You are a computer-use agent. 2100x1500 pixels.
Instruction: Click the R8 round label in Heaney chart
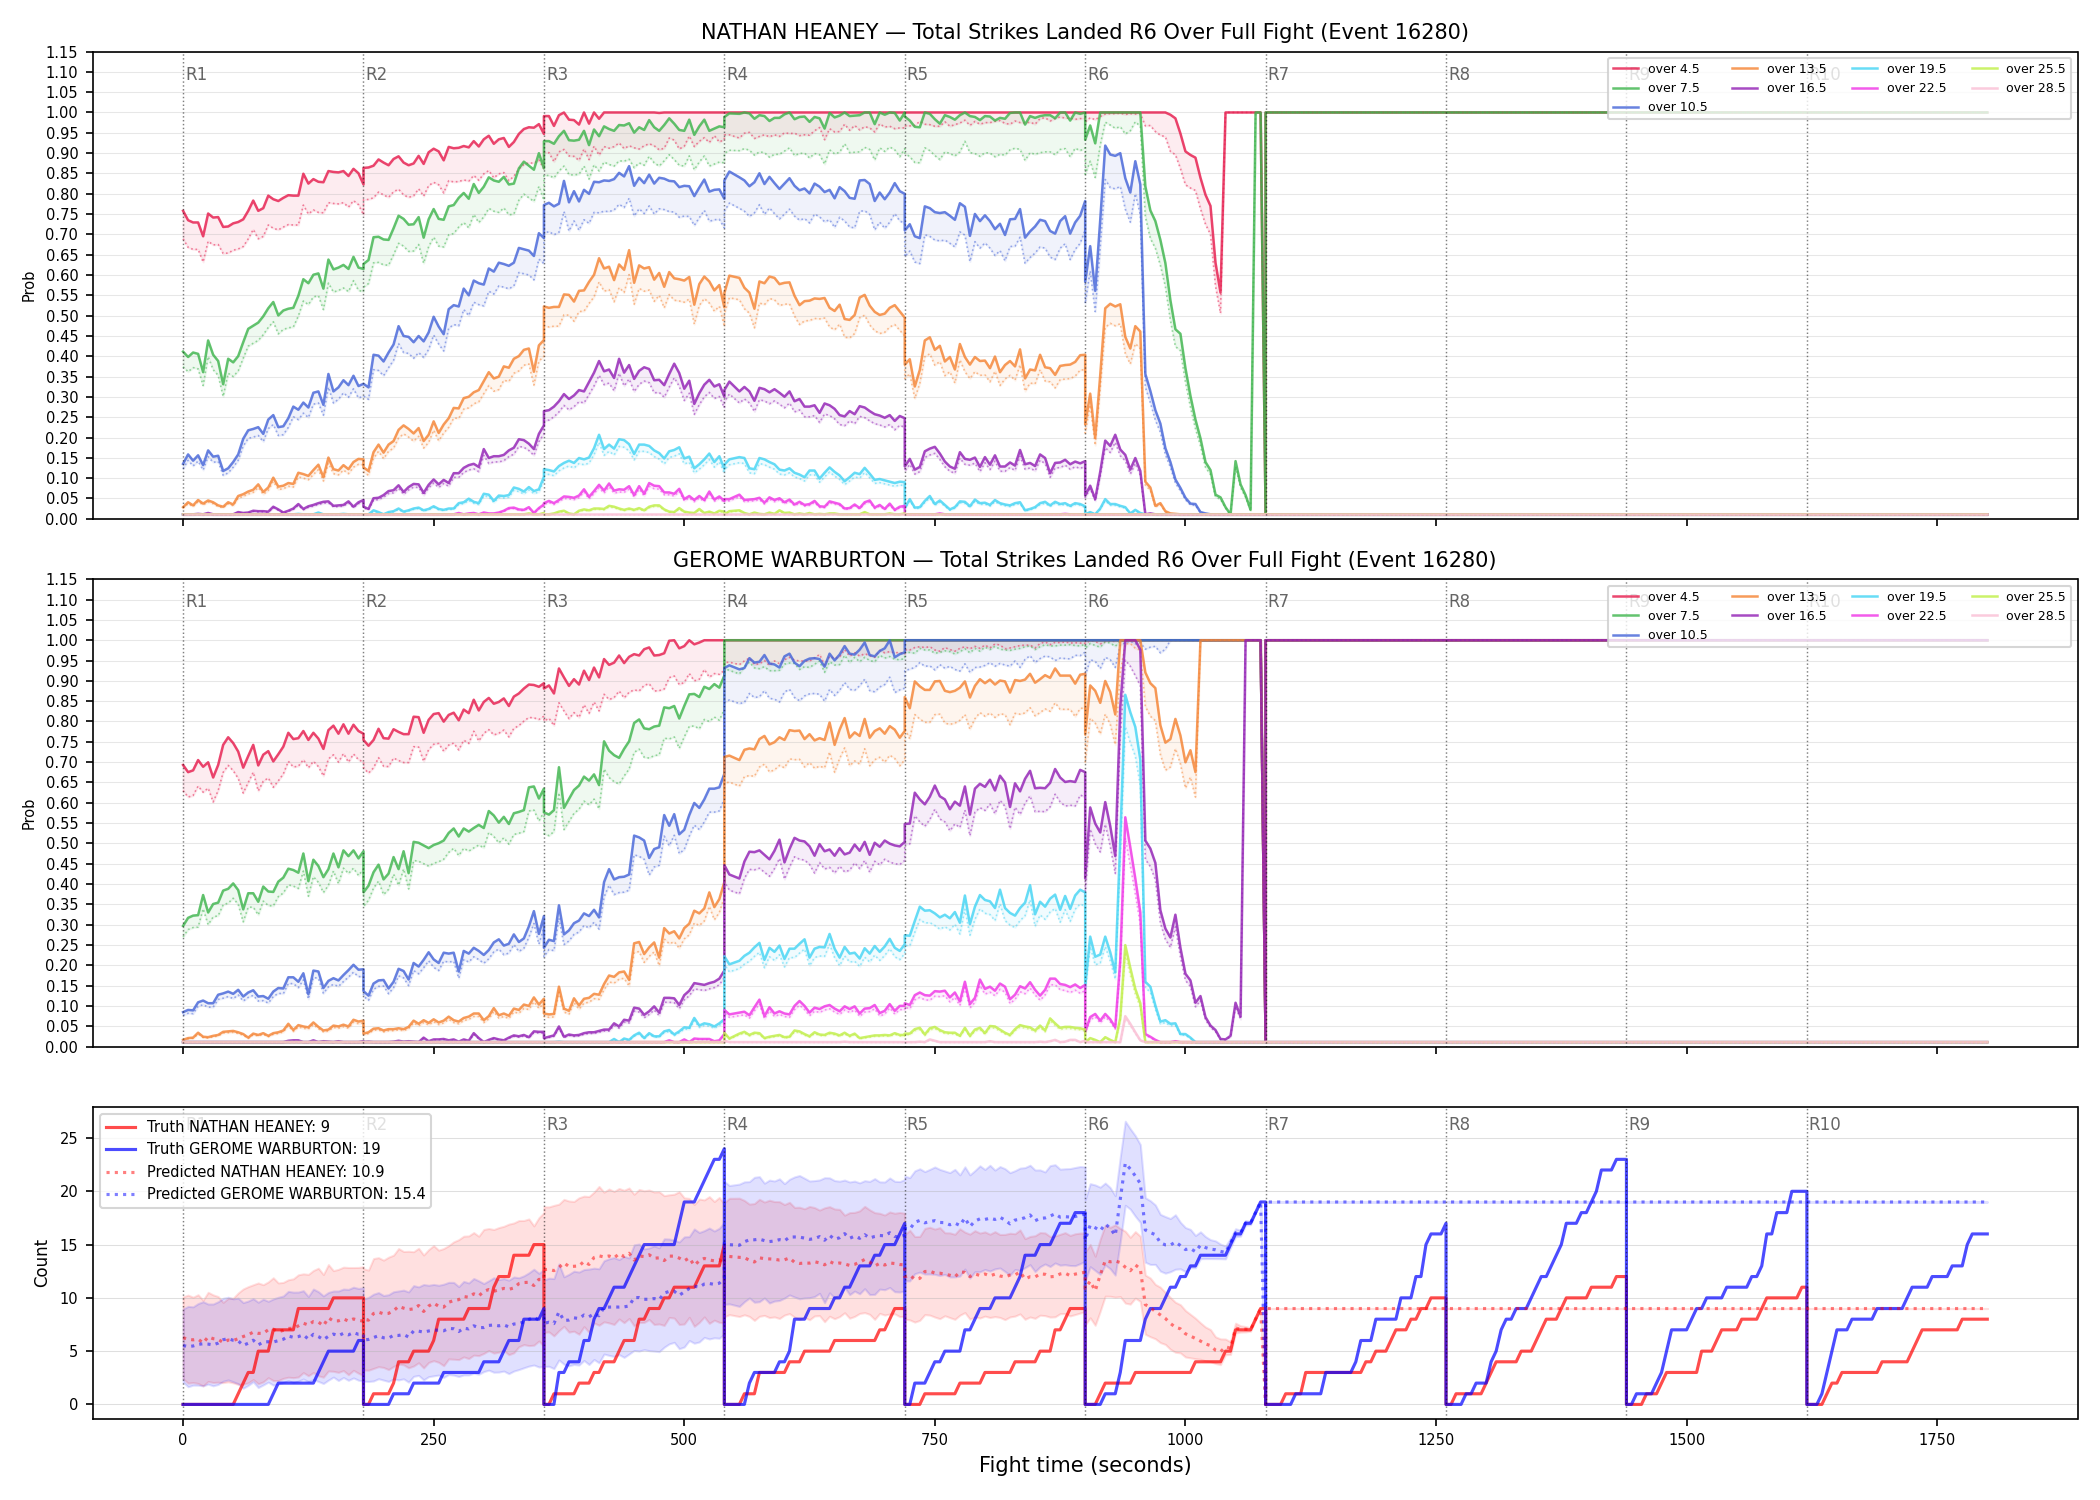click(1459, 74)
